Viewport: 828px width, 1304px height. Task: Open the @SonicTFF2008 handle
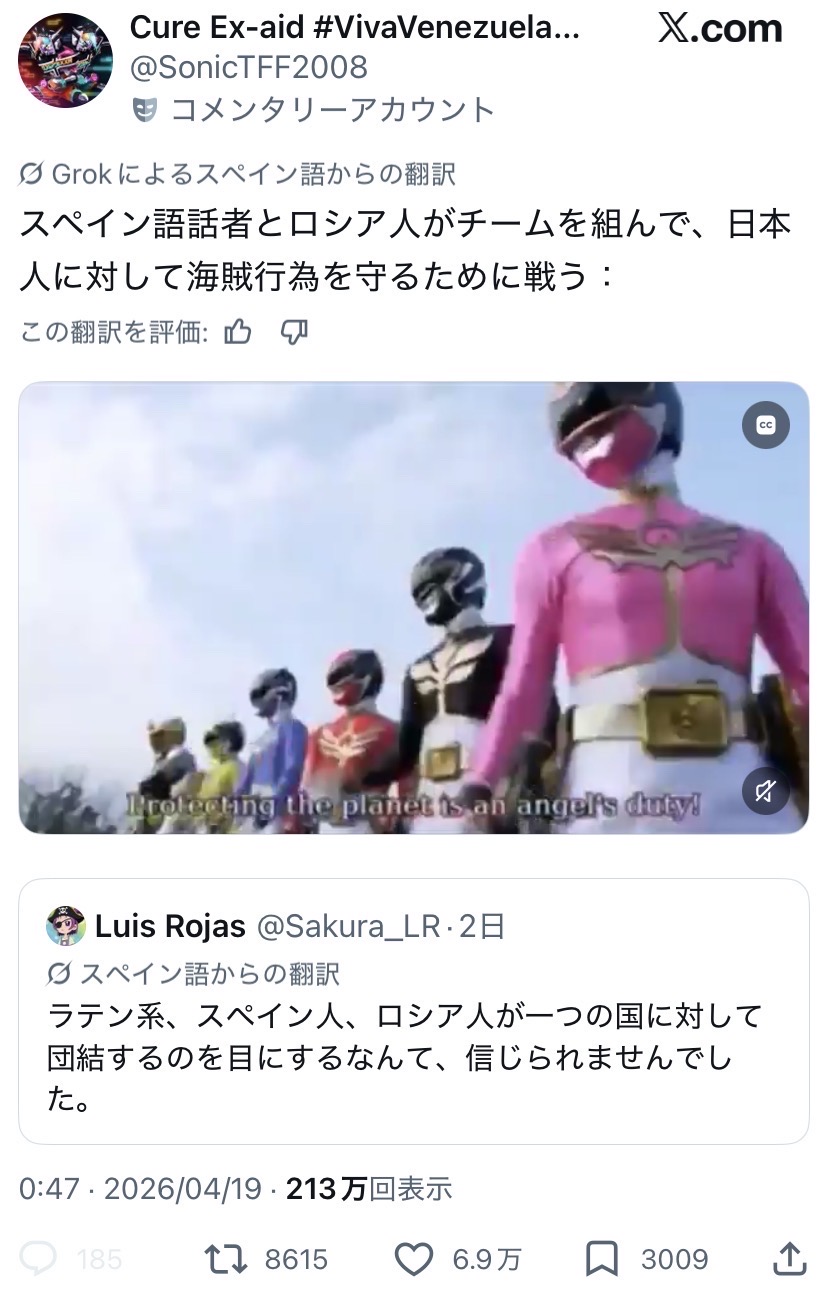click(249, 67)
